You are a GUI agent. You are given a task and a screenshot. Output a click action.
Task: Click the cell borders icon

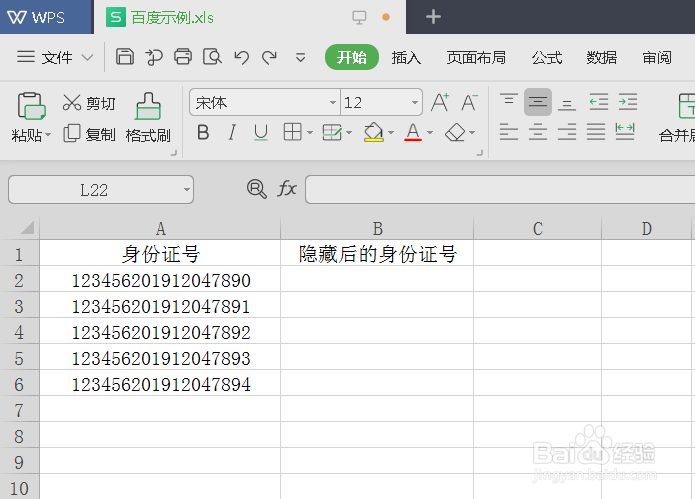[x=292, y=132]
